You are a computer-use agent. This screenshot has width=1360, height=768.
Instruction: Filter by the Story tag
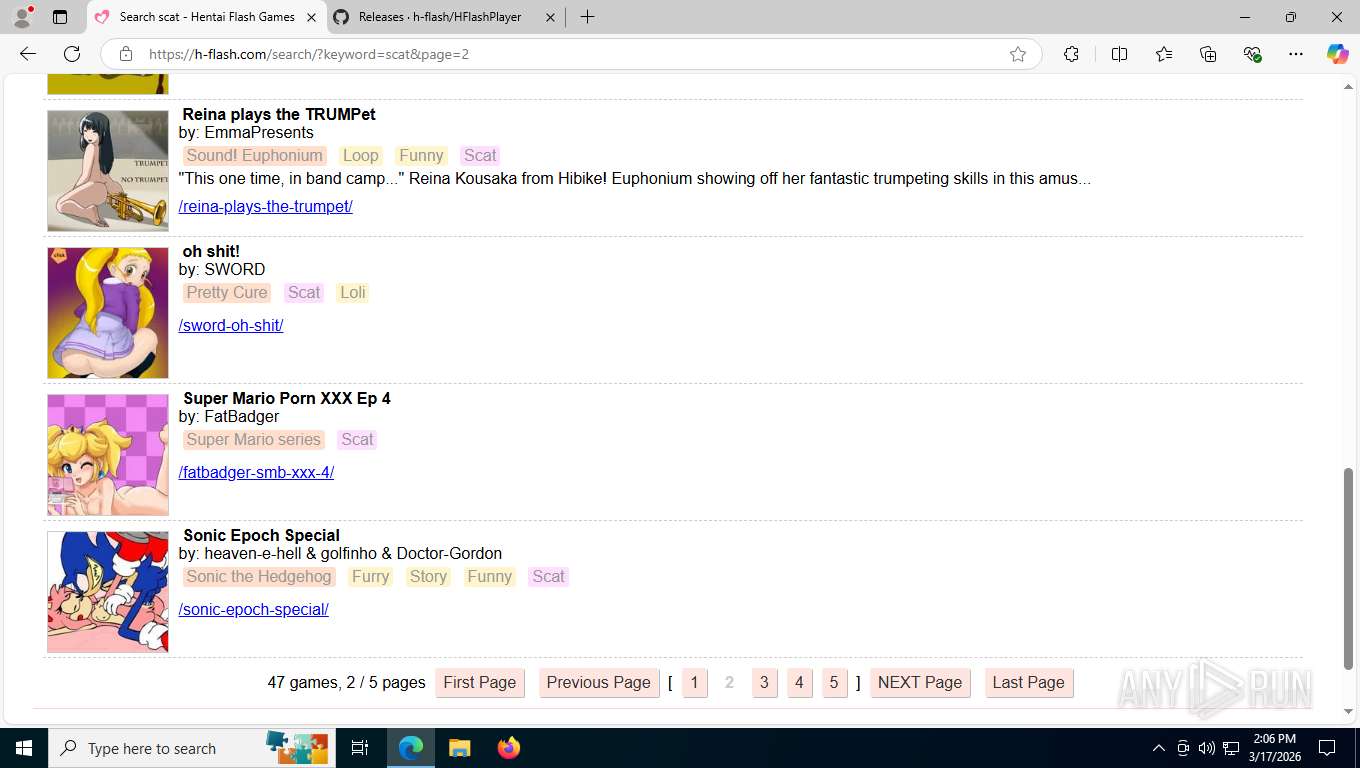tap(428, 576)
